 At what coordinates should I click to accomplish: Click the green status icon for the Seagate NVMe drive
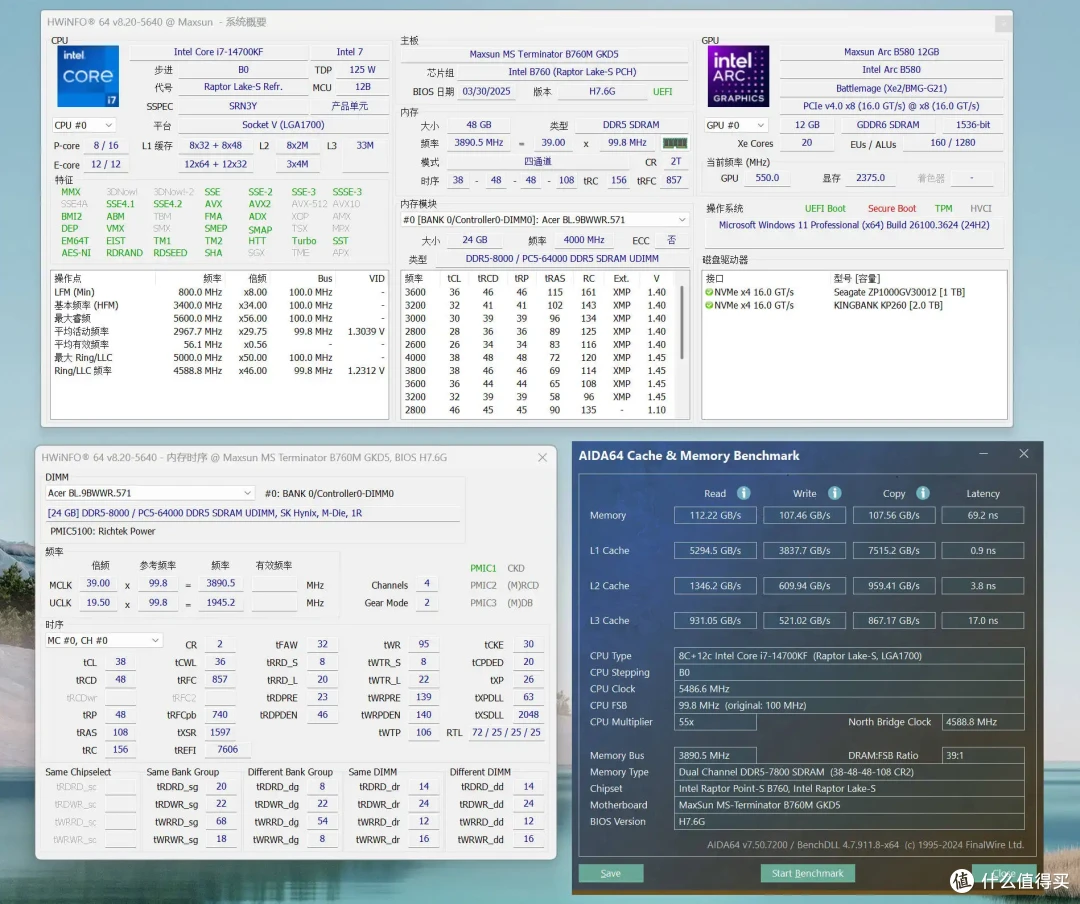pyautogui.click(x=709, y=292)
